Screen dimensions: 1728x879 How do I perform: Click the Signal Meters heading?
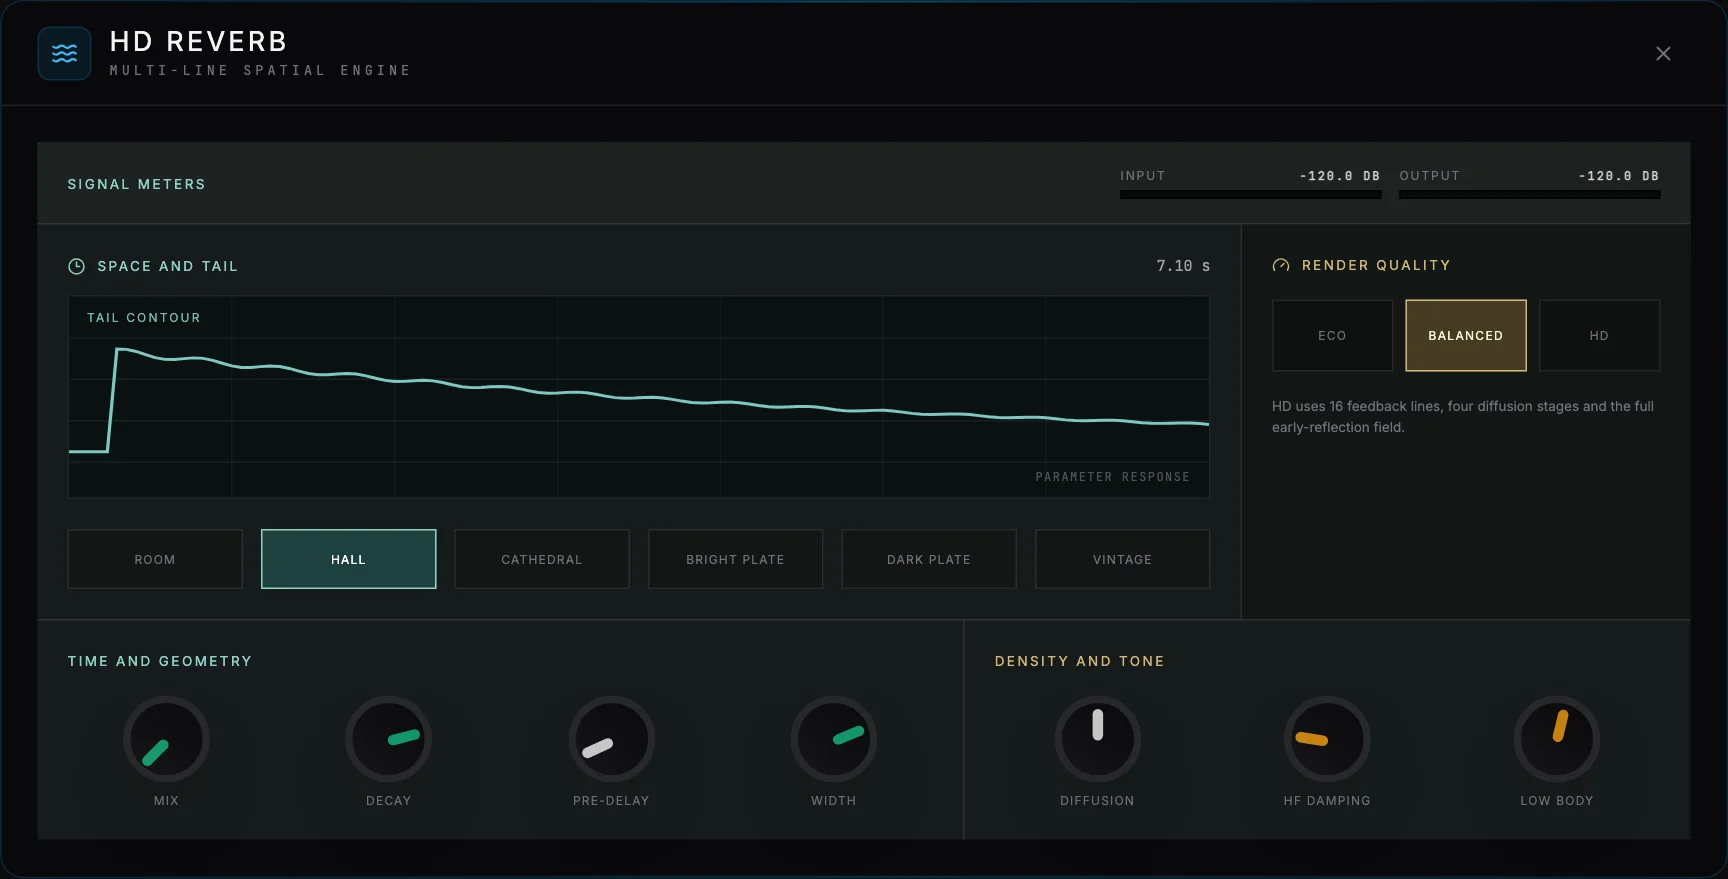tap(137, 184)
